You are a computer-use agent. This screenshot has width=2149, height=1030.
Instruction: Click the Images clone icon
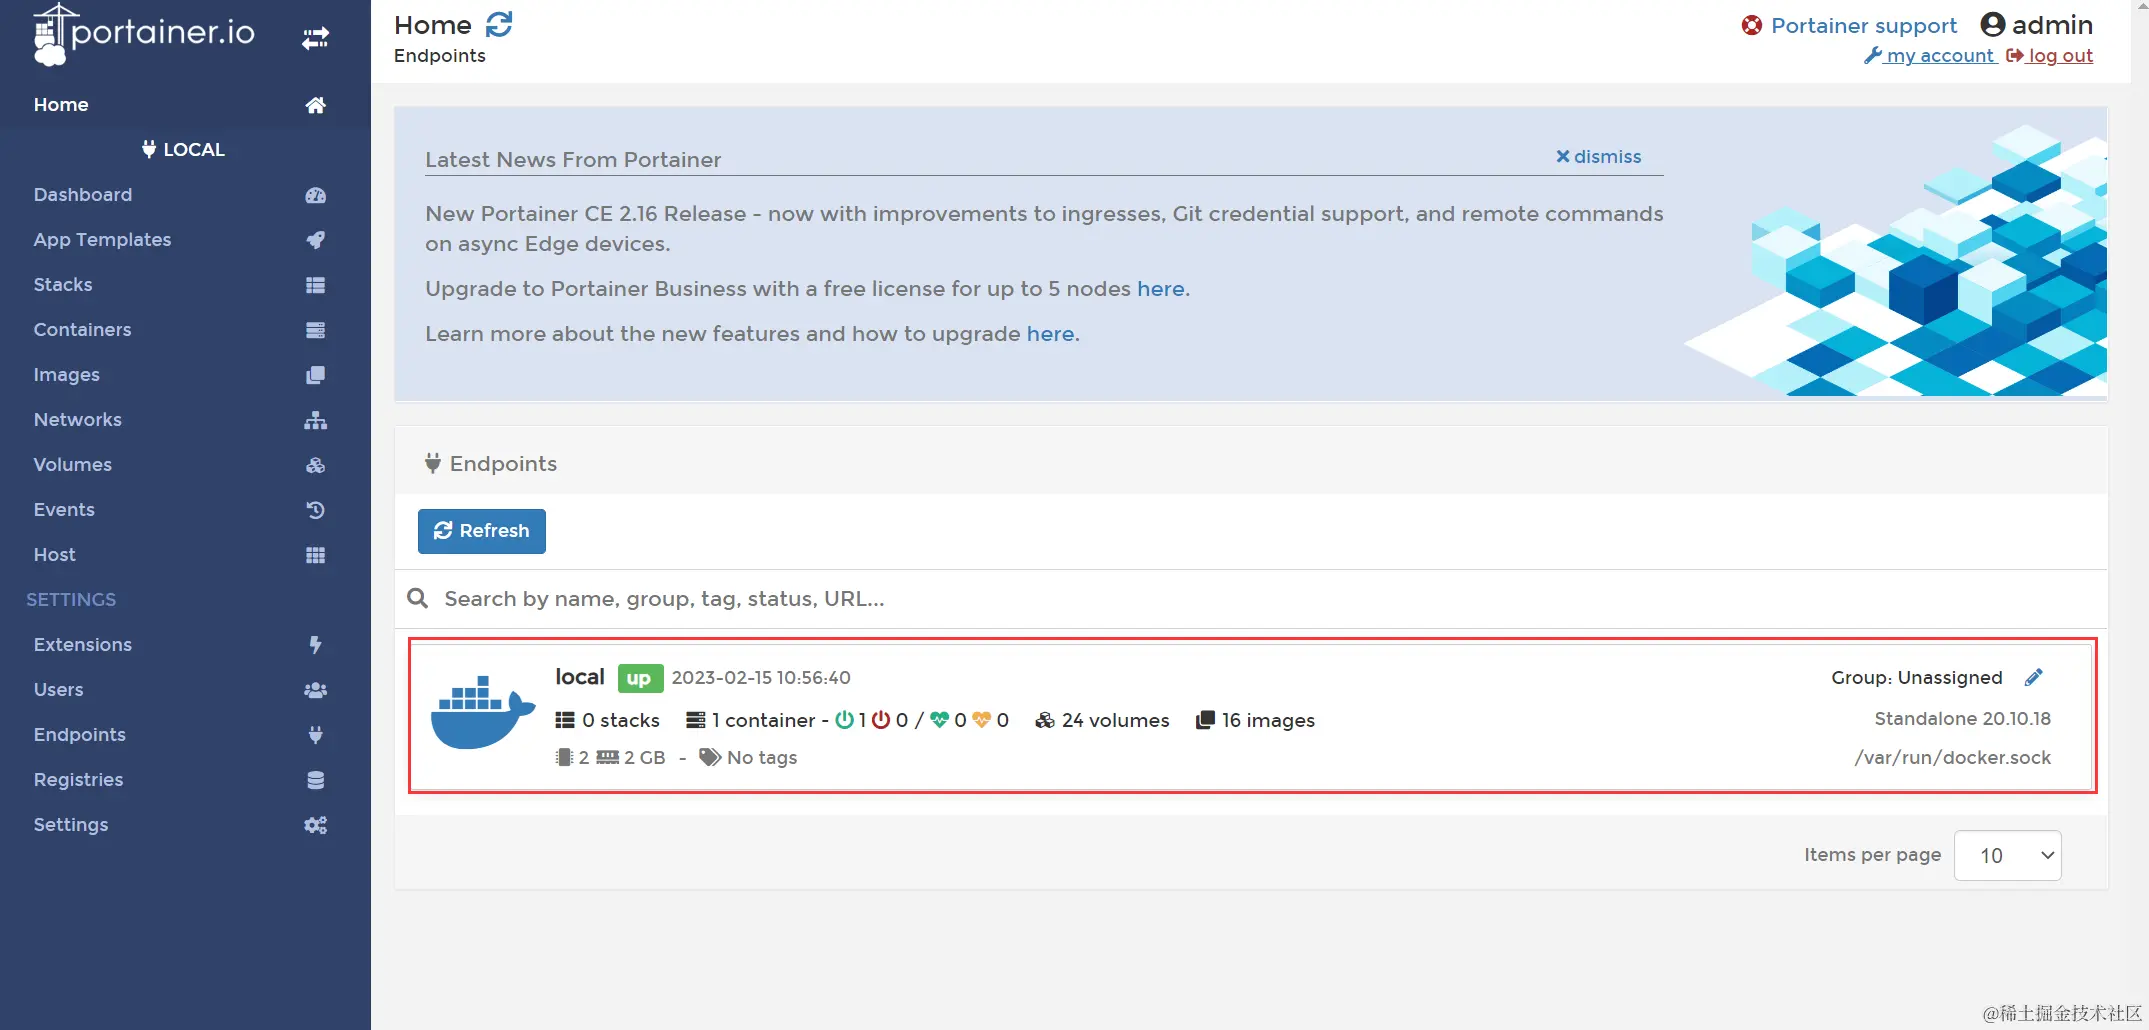pyautogui.click(x=315, y=375)
